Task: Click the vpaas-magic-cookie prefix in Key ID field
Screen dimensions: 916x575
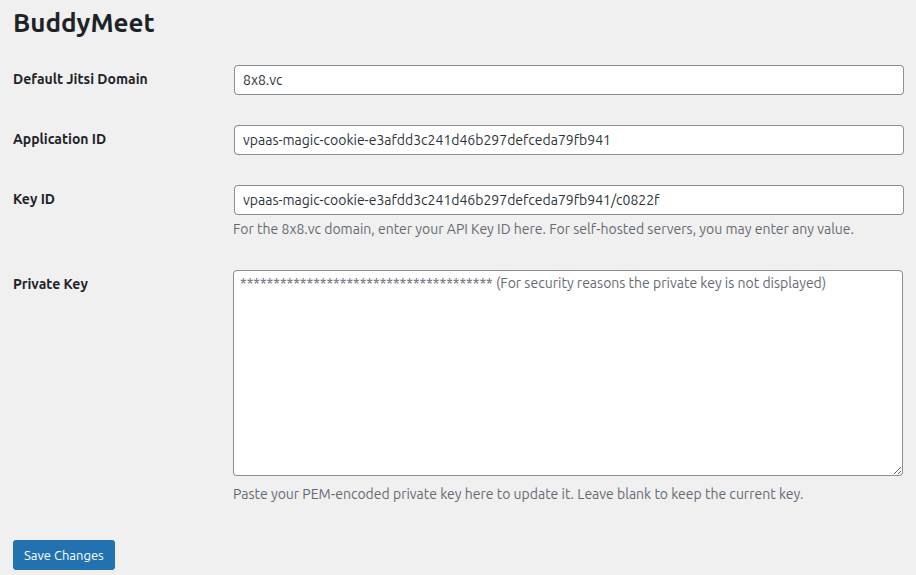Action: point(304,200)
